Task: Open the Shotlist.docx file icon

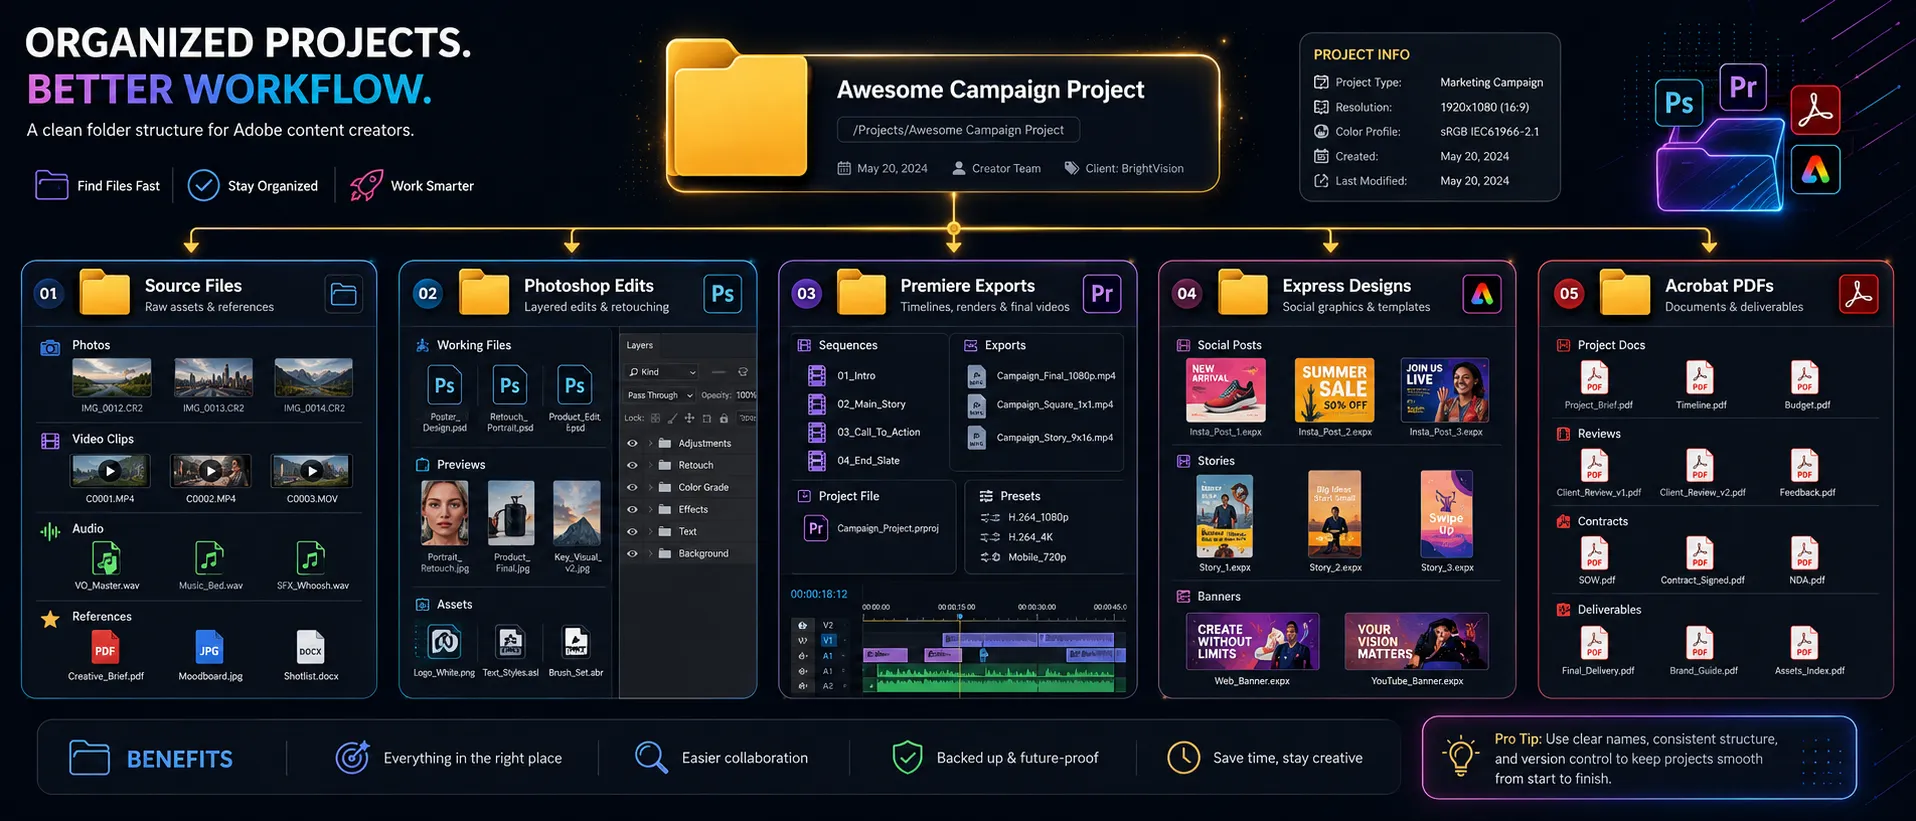Action: tap(311, 648)
